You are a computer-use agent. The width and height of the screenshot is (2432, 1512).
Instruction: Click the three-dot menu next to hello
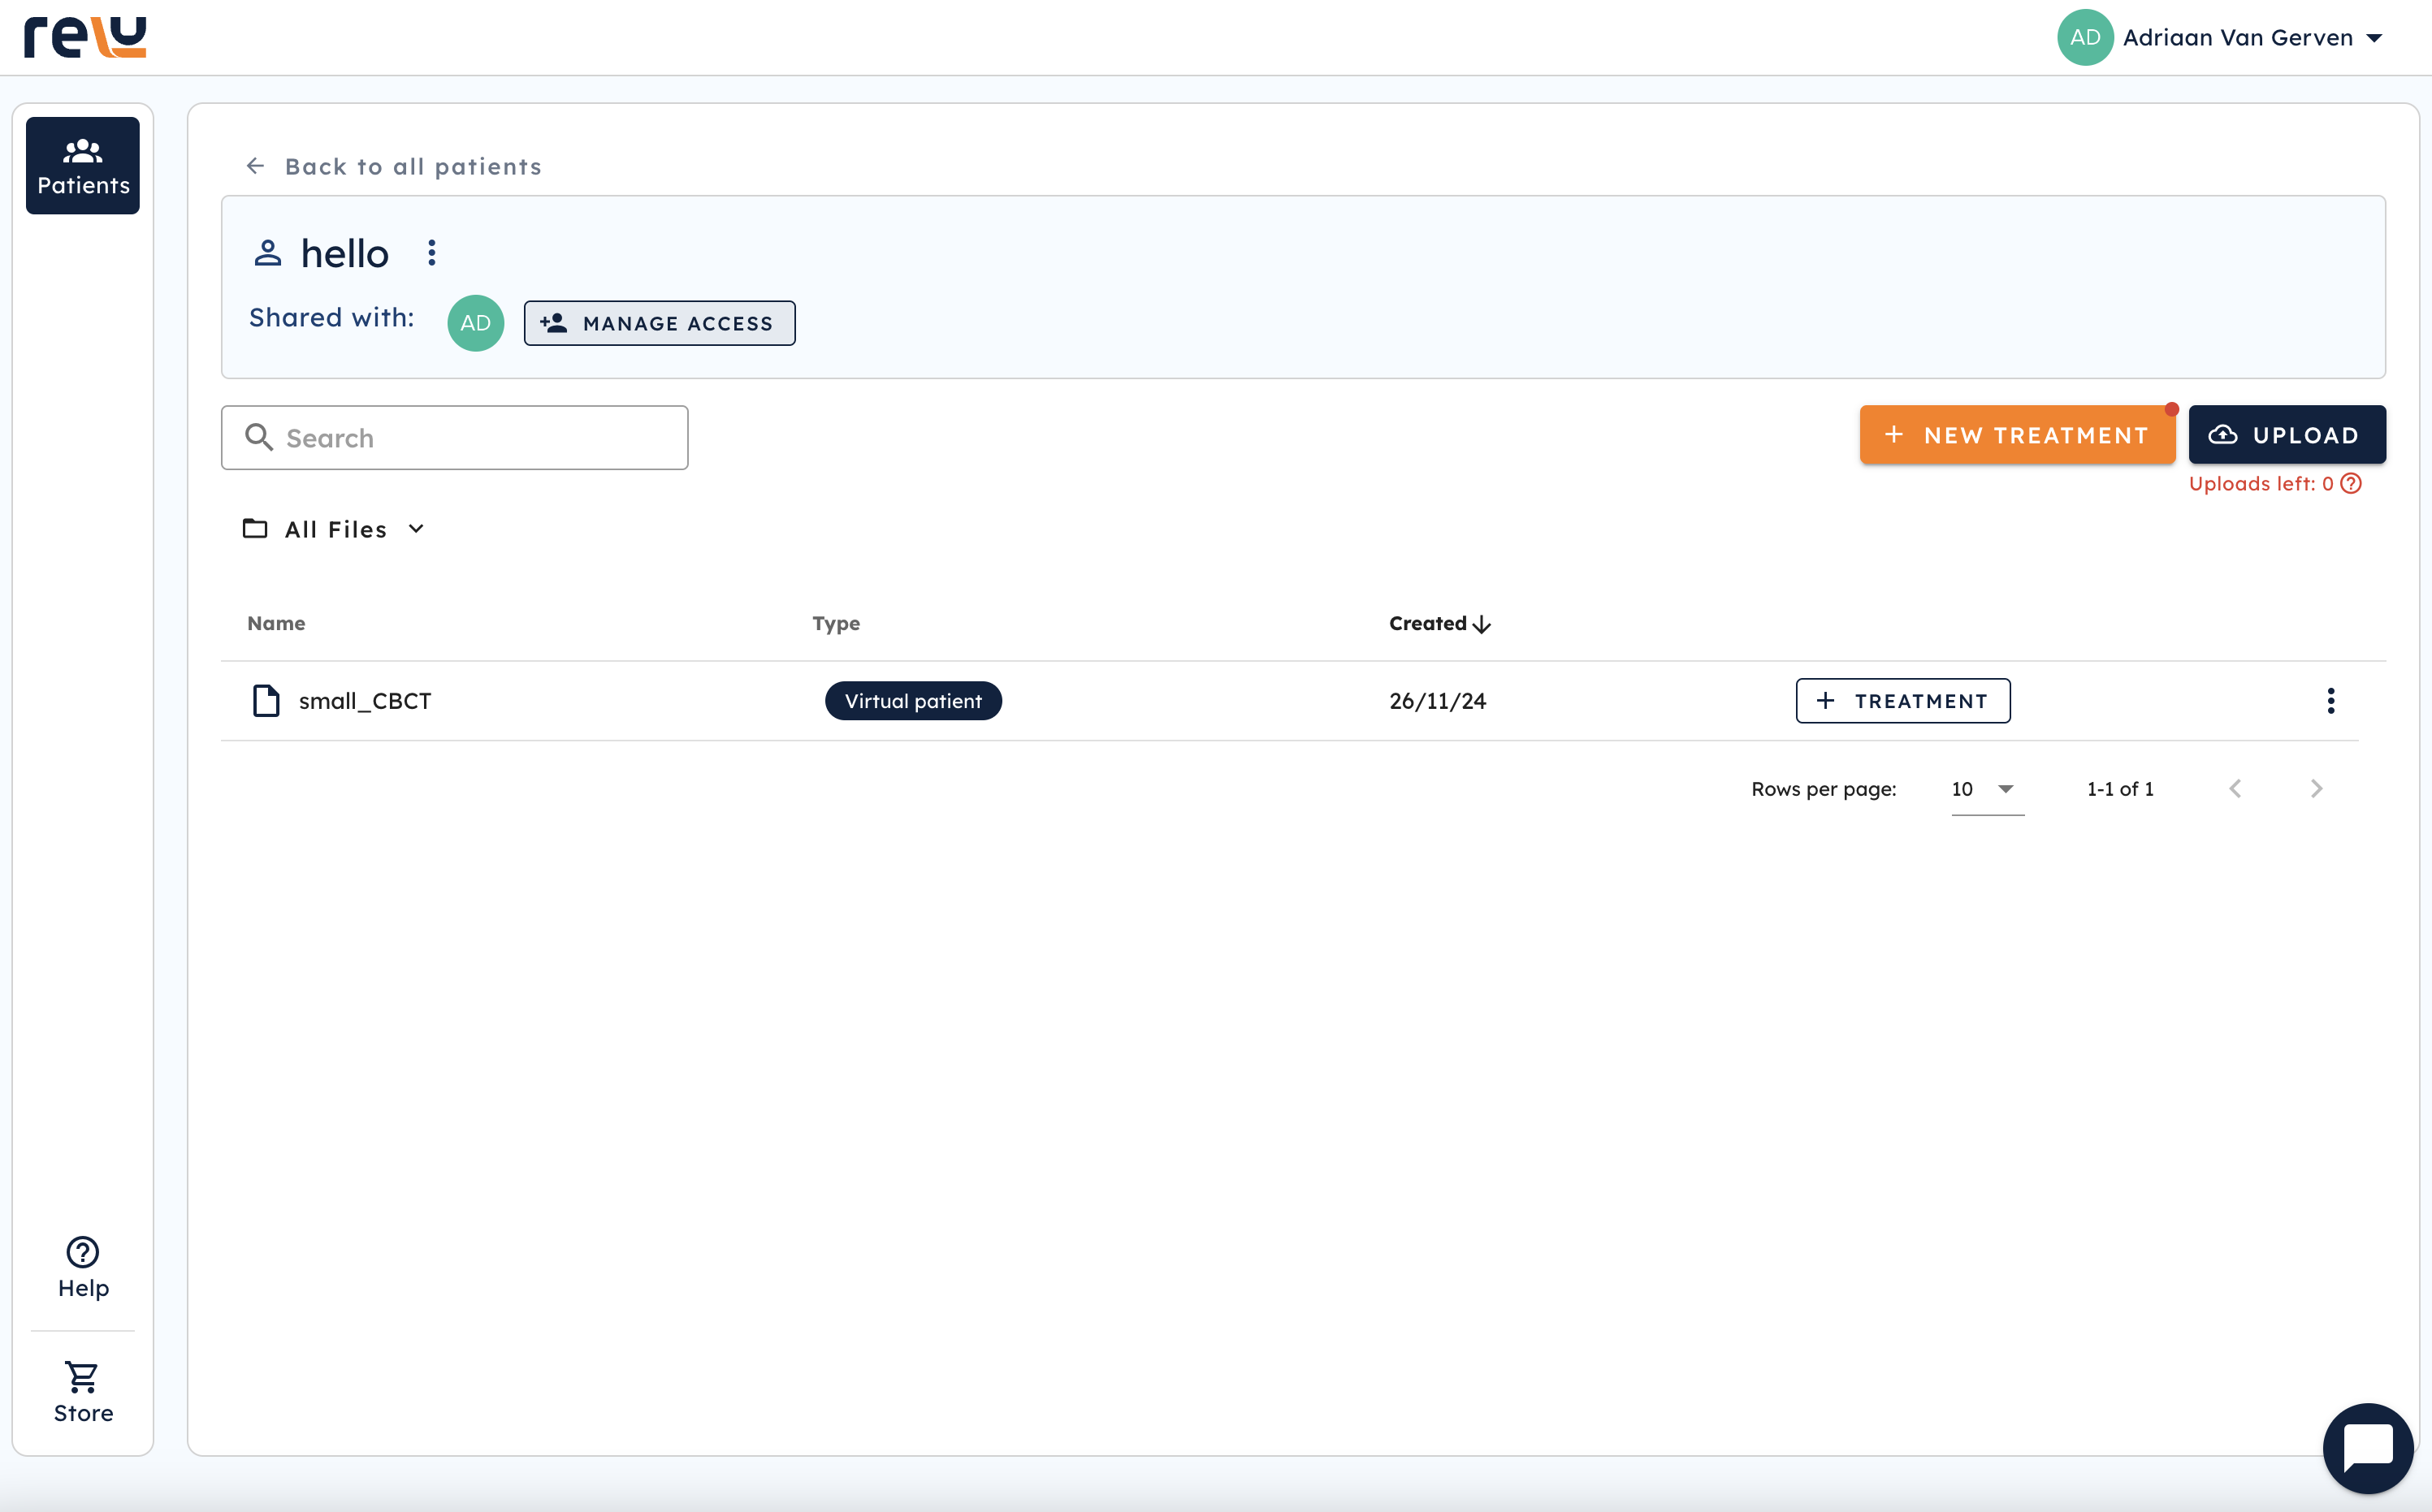coord(432,253)
